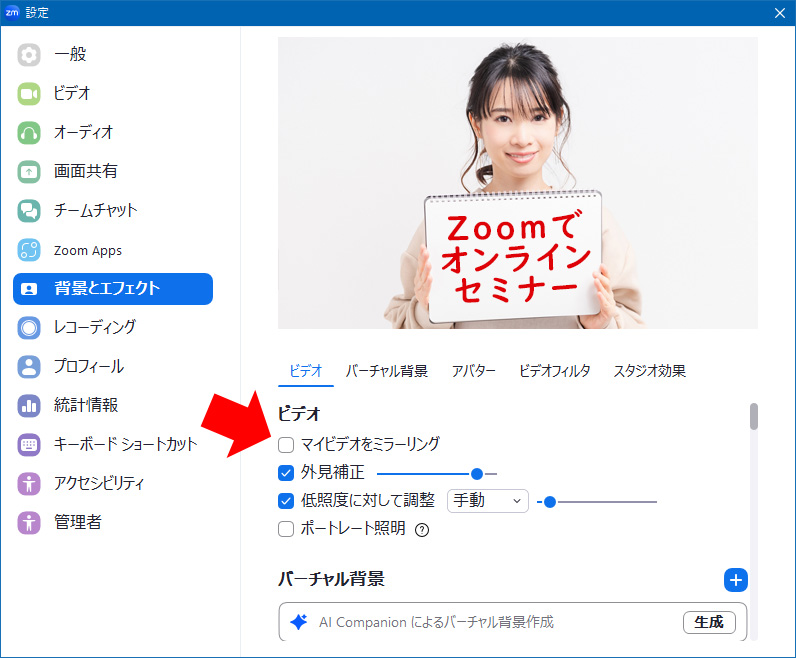Click the ポートレート照明 help question icon

click(422, 530)
